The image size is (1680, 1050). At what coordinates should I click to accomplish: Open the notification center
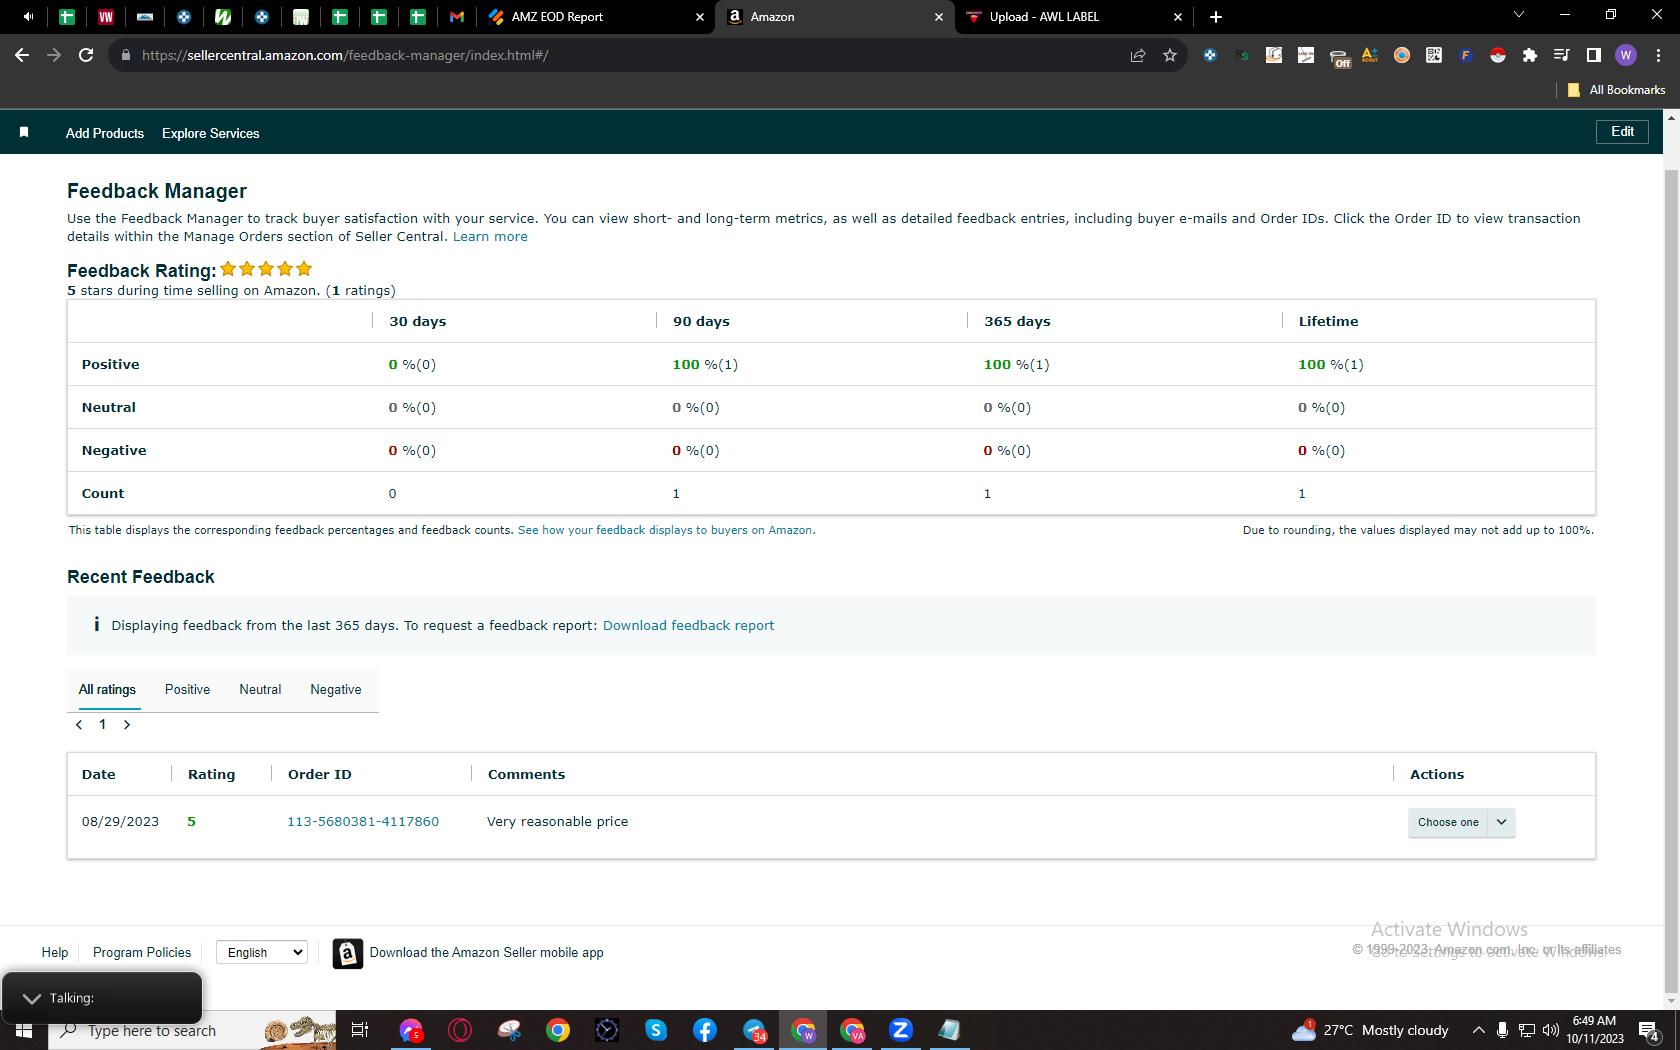pos(1650,1030)
